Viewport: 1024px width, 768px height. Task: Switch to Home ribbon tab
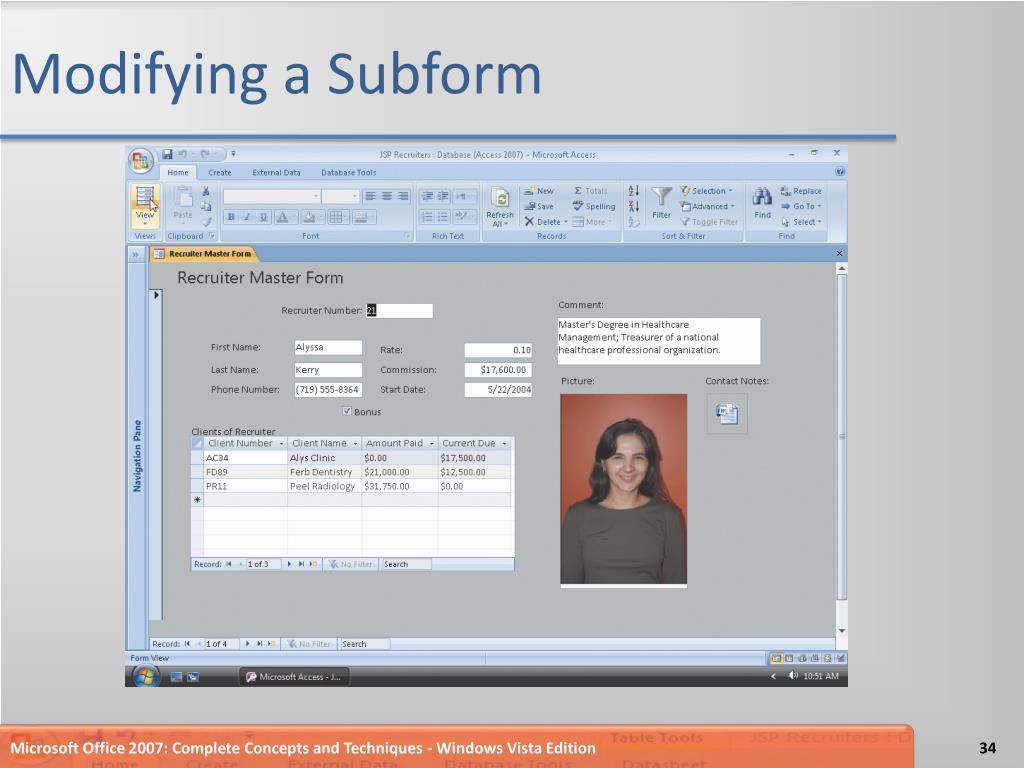pos(178,172)
